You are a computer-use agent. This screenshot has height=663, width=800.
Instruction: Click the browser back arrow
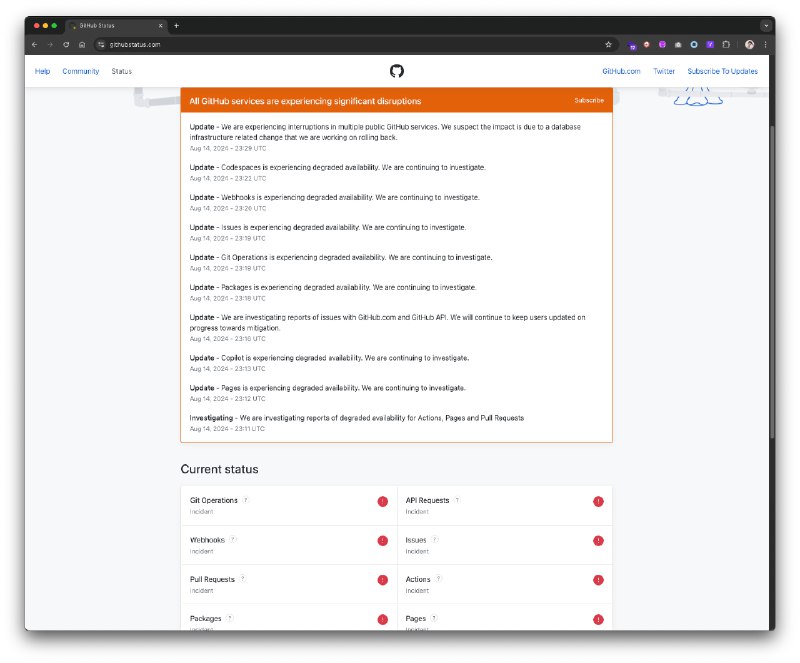(x=35, y=44)
